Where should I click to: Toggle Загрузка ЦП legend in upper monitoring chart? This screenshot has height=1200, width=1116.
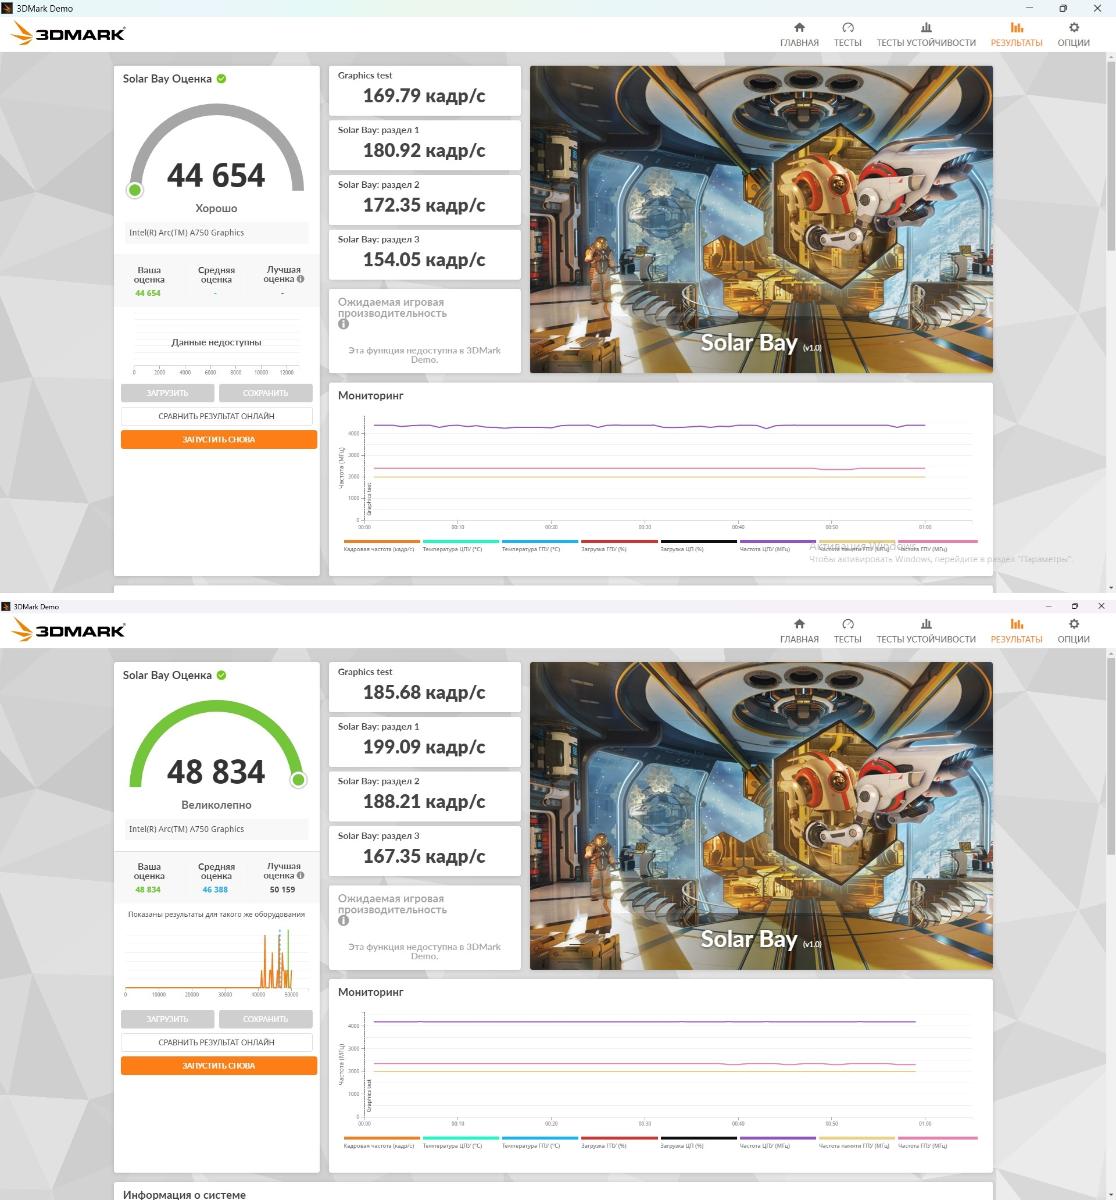pos(698,546)
